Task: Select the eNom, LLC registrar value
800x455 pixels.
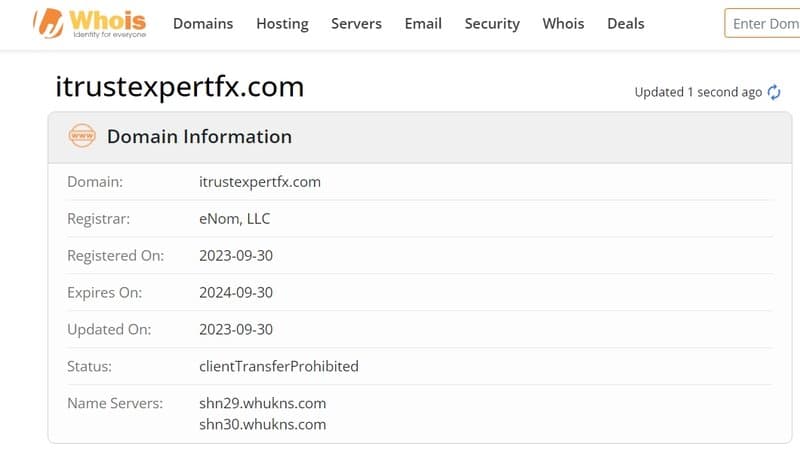Action: pyautogui.click(x=234, y=219)
